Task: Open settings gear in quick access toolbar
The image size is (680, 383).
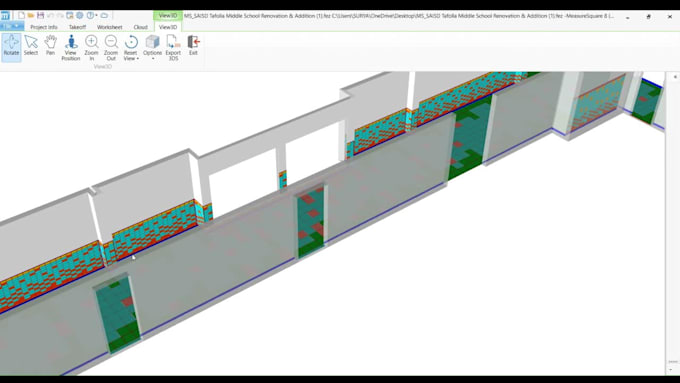Action: click(x=80, y=16)
